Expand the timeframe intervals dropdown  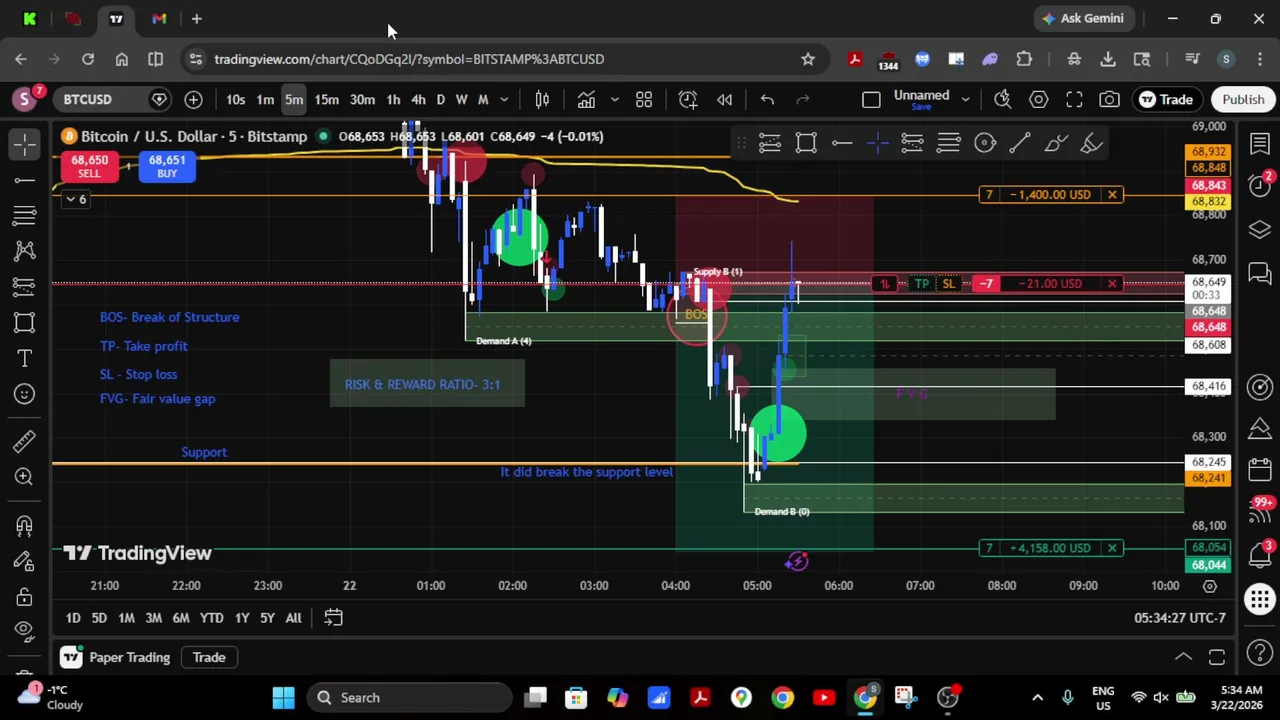tap(504, 99)
